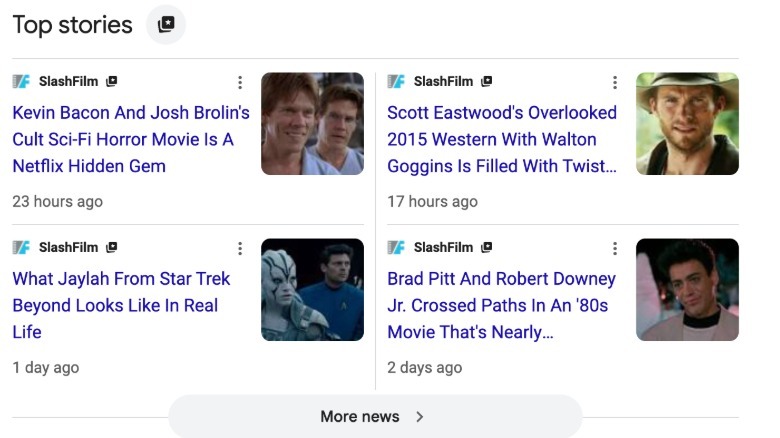The width and height of the screenshot is (780, 438).
Task: Click SlashFilm logo above Scott Eastwood story
Action: [396, 82]
